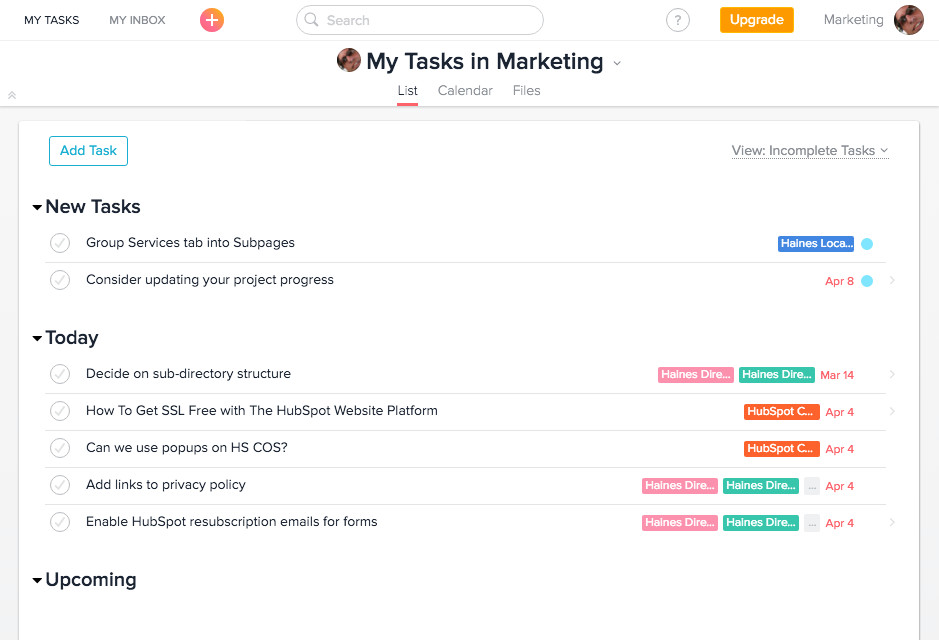Click the orange plus quick-add icon
Image resolution: width=939 pixels, height=640 pixels.
[x=212, y=20]
